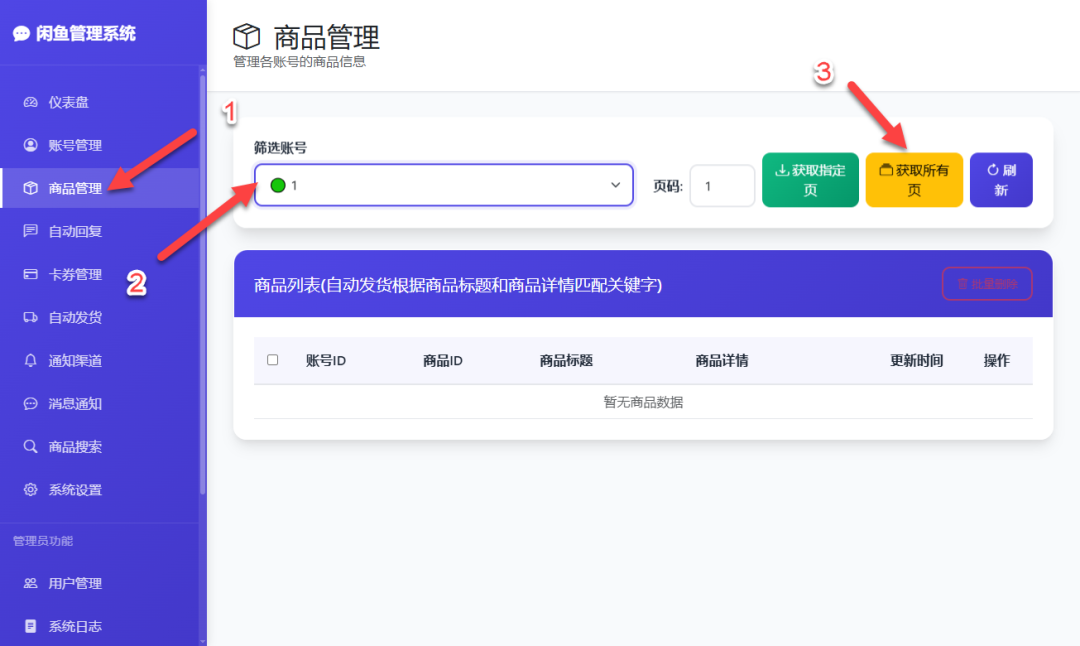This screenshot has height=646, width=1080.
Task: Toggle the select-all checkbox in table header
Action: [273, 360]
